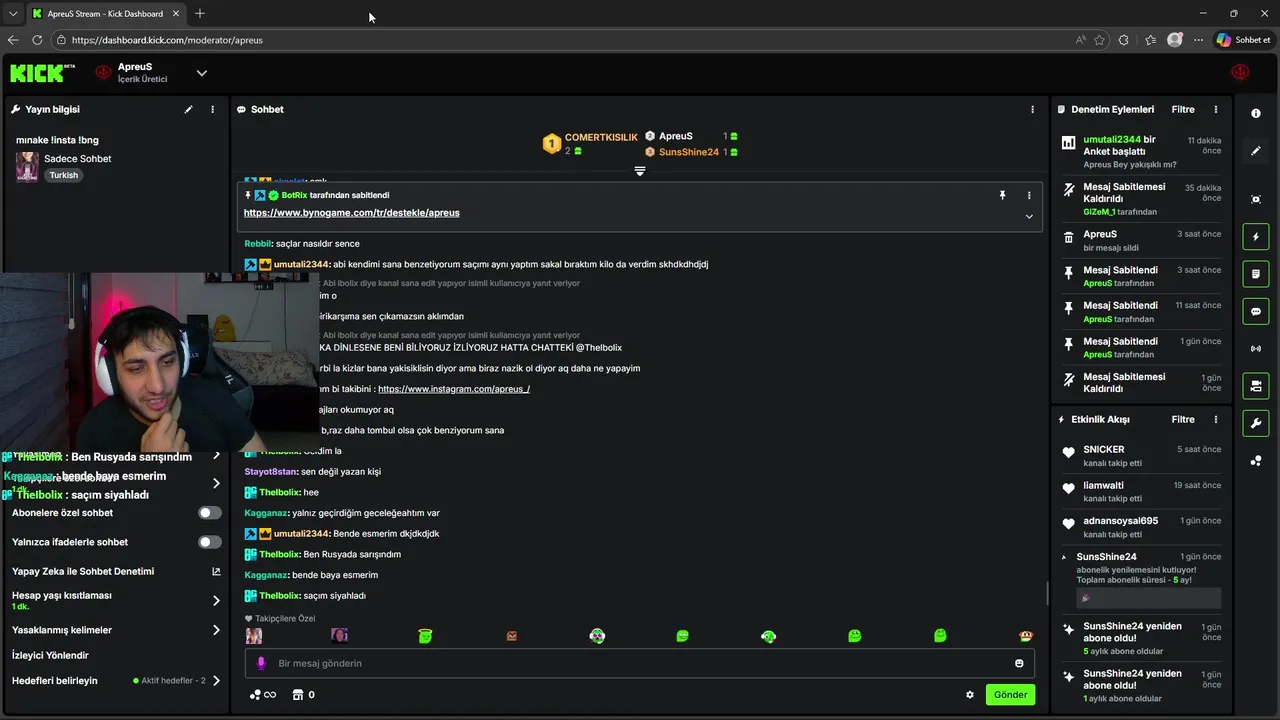Click İzleyici Yönlendir menu item
This screenshot has height=720, width=1280.
pos(50,656)
